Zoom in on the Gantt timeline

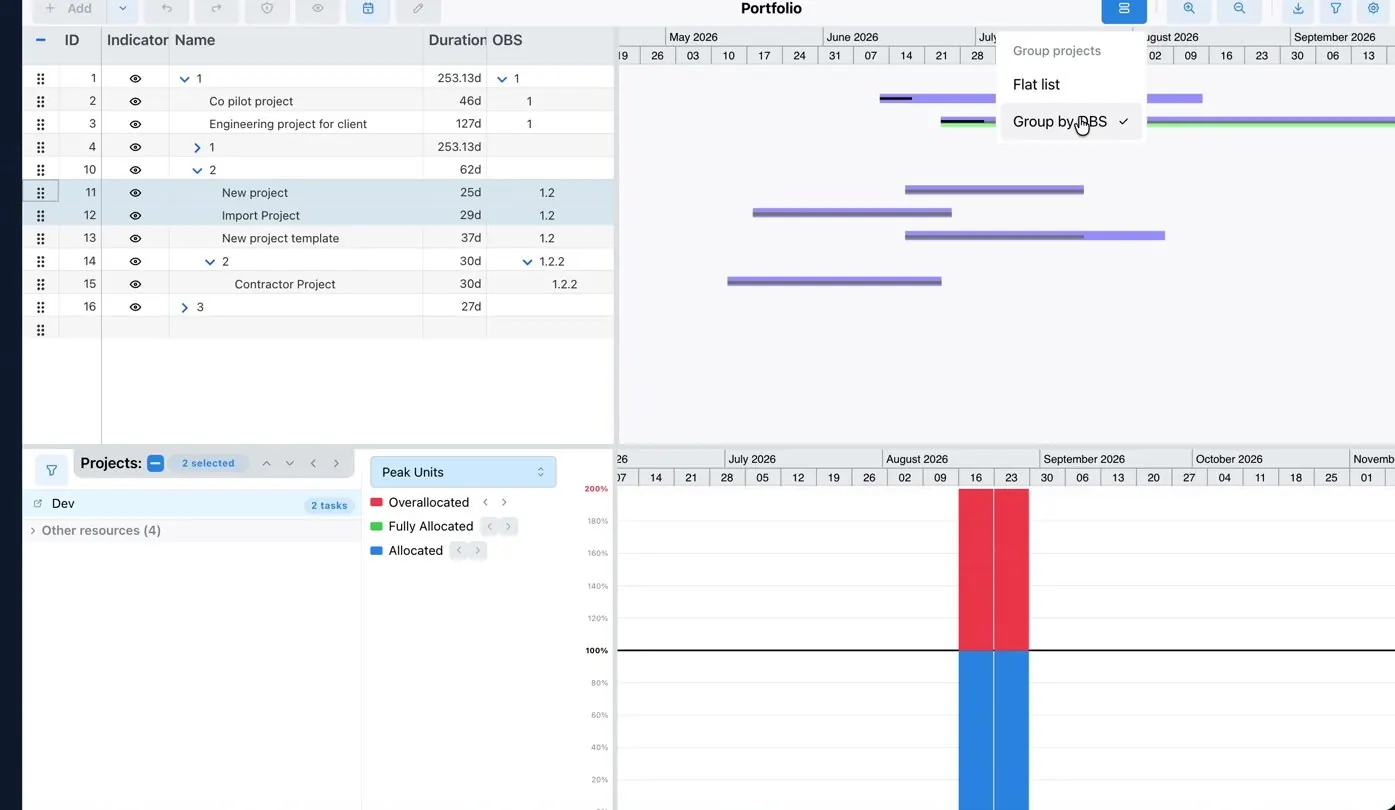pos(1189,9)
